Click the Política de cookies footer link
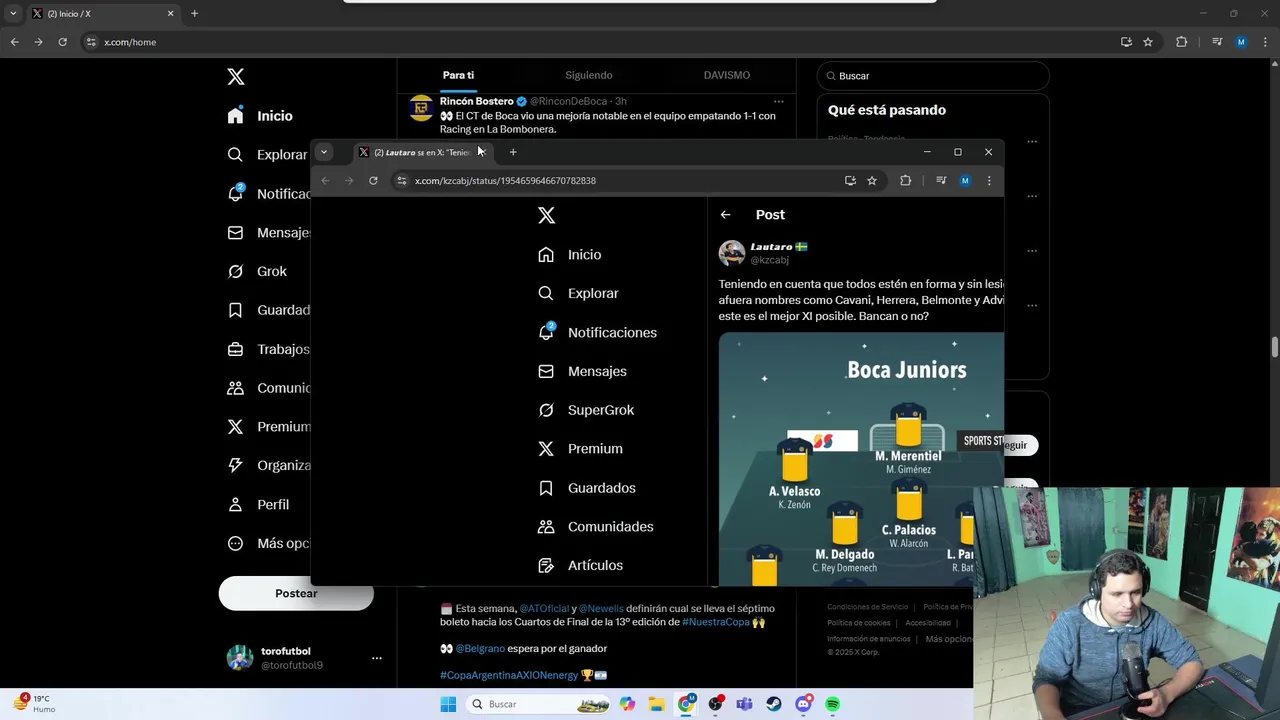 click(x=859, y=623)
